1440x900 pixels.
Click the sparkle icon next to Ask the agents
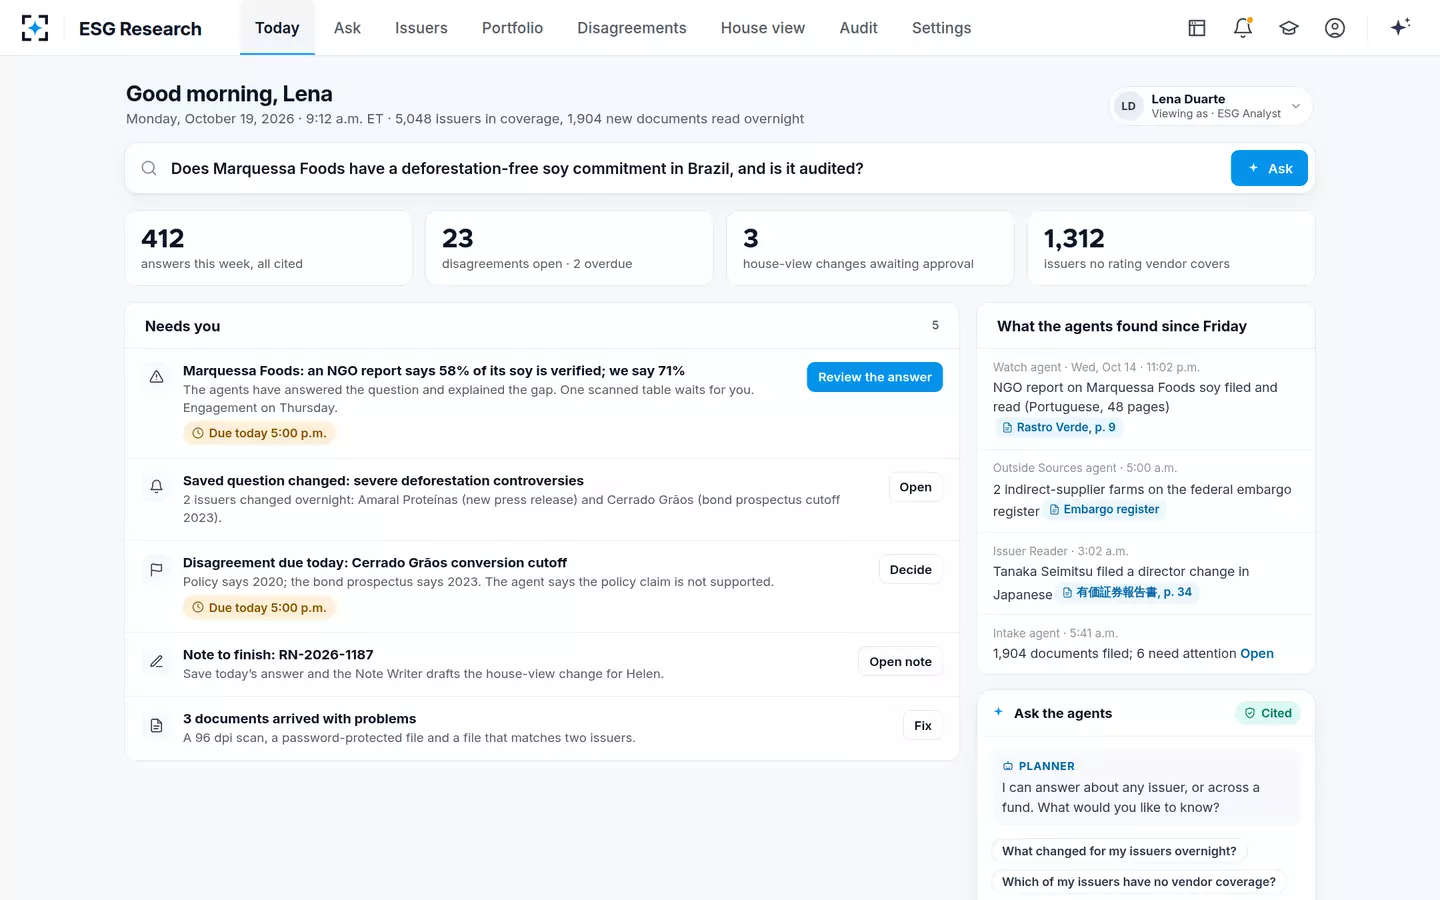pyautogui.click(x=998, y=712)
